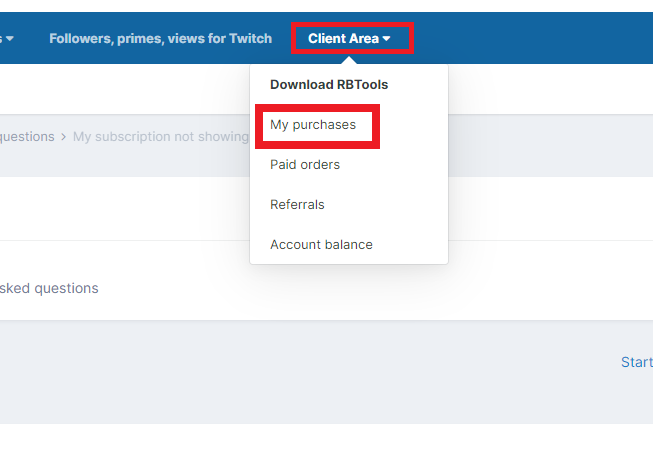
Task: Go to Paid orders
Action: click(305, 165)
